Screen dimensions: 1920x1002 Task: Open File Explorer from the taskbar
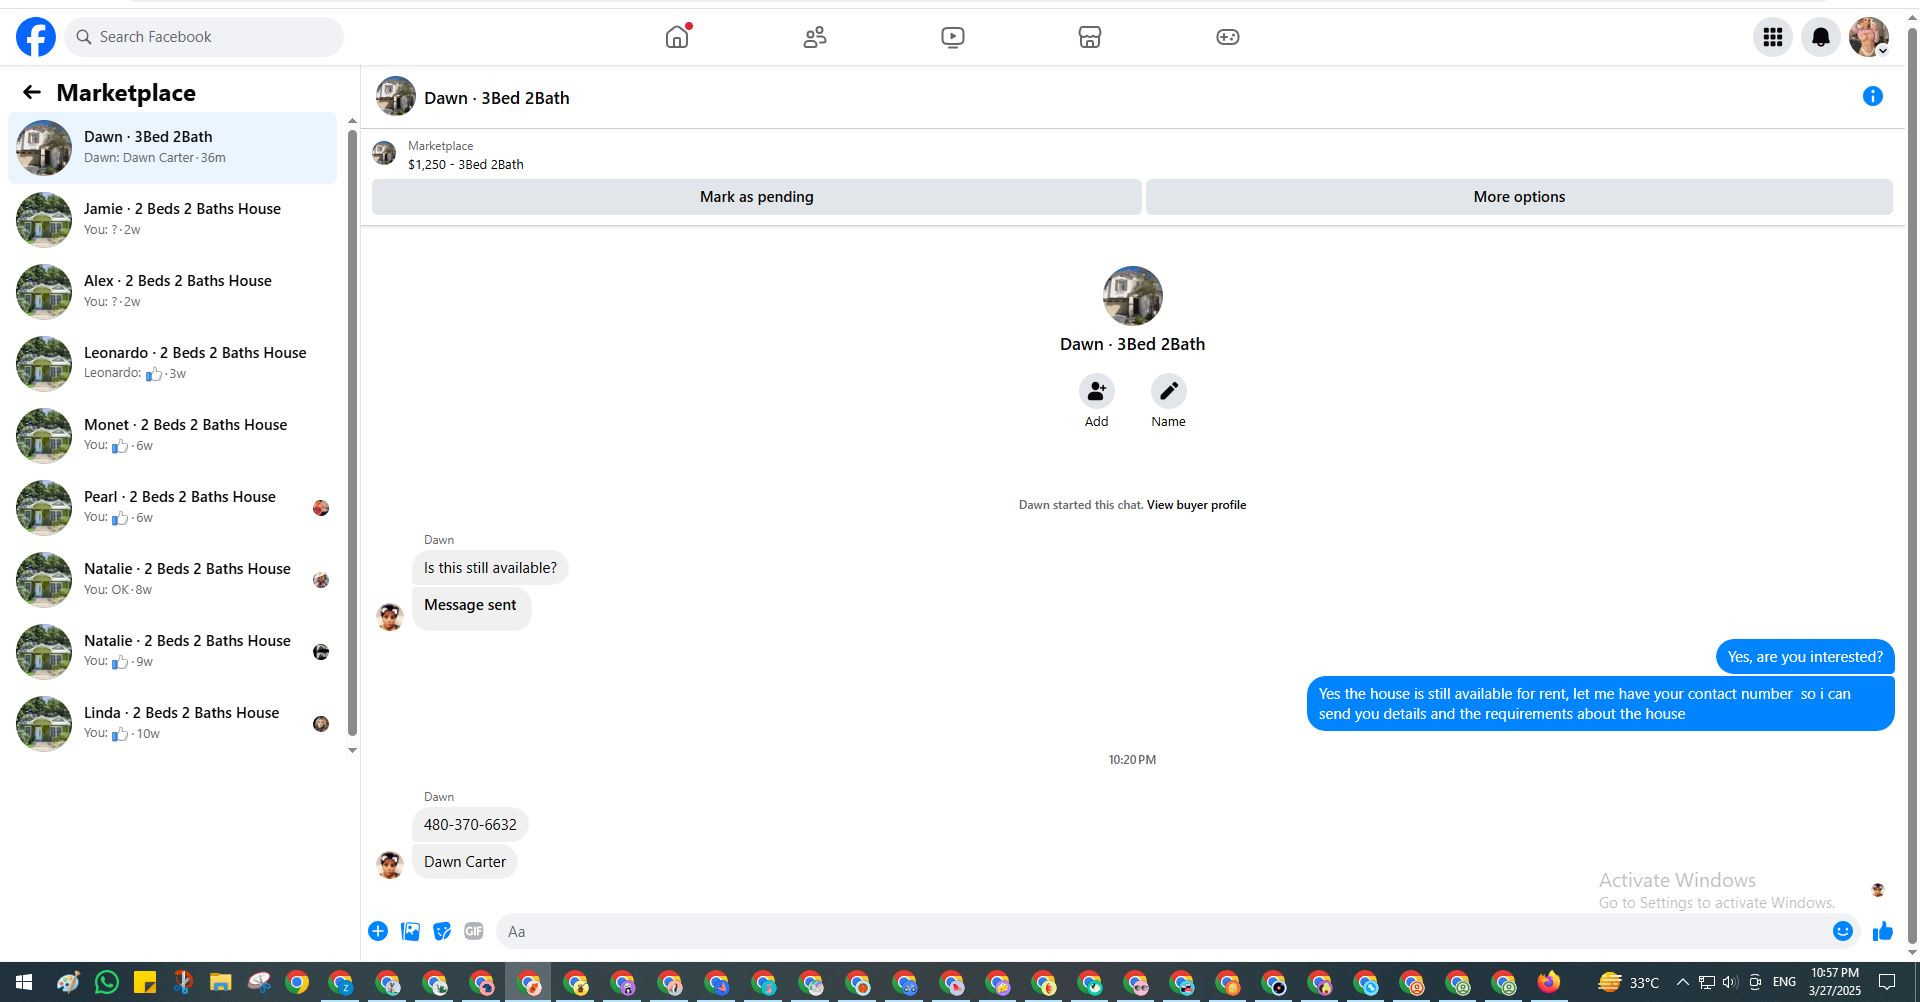tap(221, 983)
